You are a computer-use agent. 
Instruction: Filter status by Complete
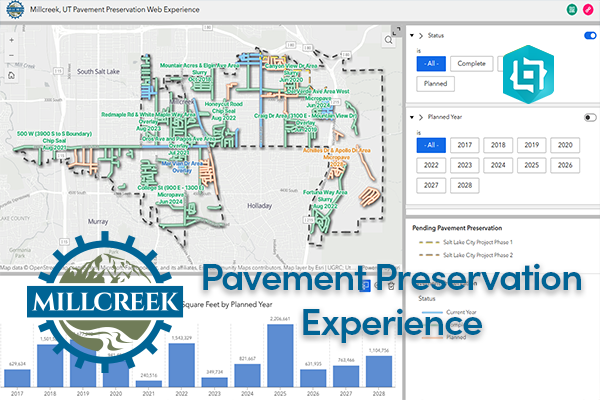[x=471, y=64]
